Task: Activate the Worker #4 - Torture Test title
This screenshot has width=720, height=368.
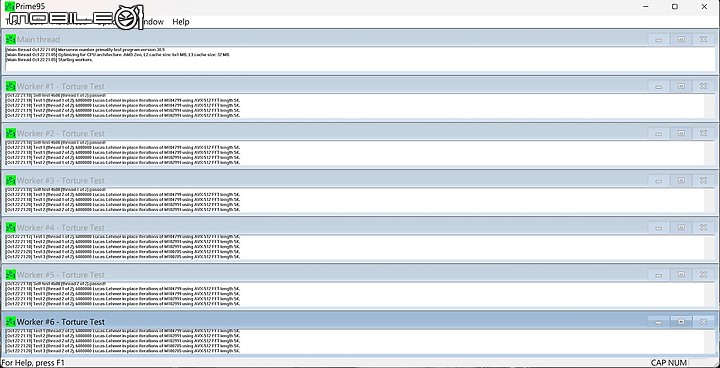Action: pos(61,227)
